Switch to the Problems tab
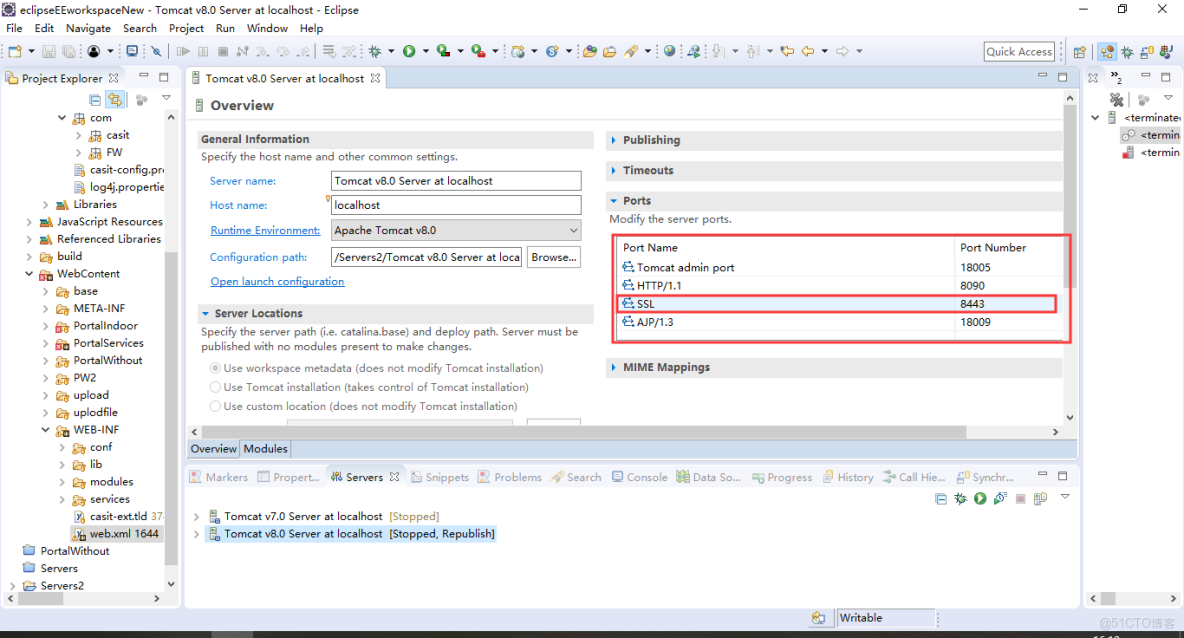Viewport: 1184px width, 638px height. (510, 477)
